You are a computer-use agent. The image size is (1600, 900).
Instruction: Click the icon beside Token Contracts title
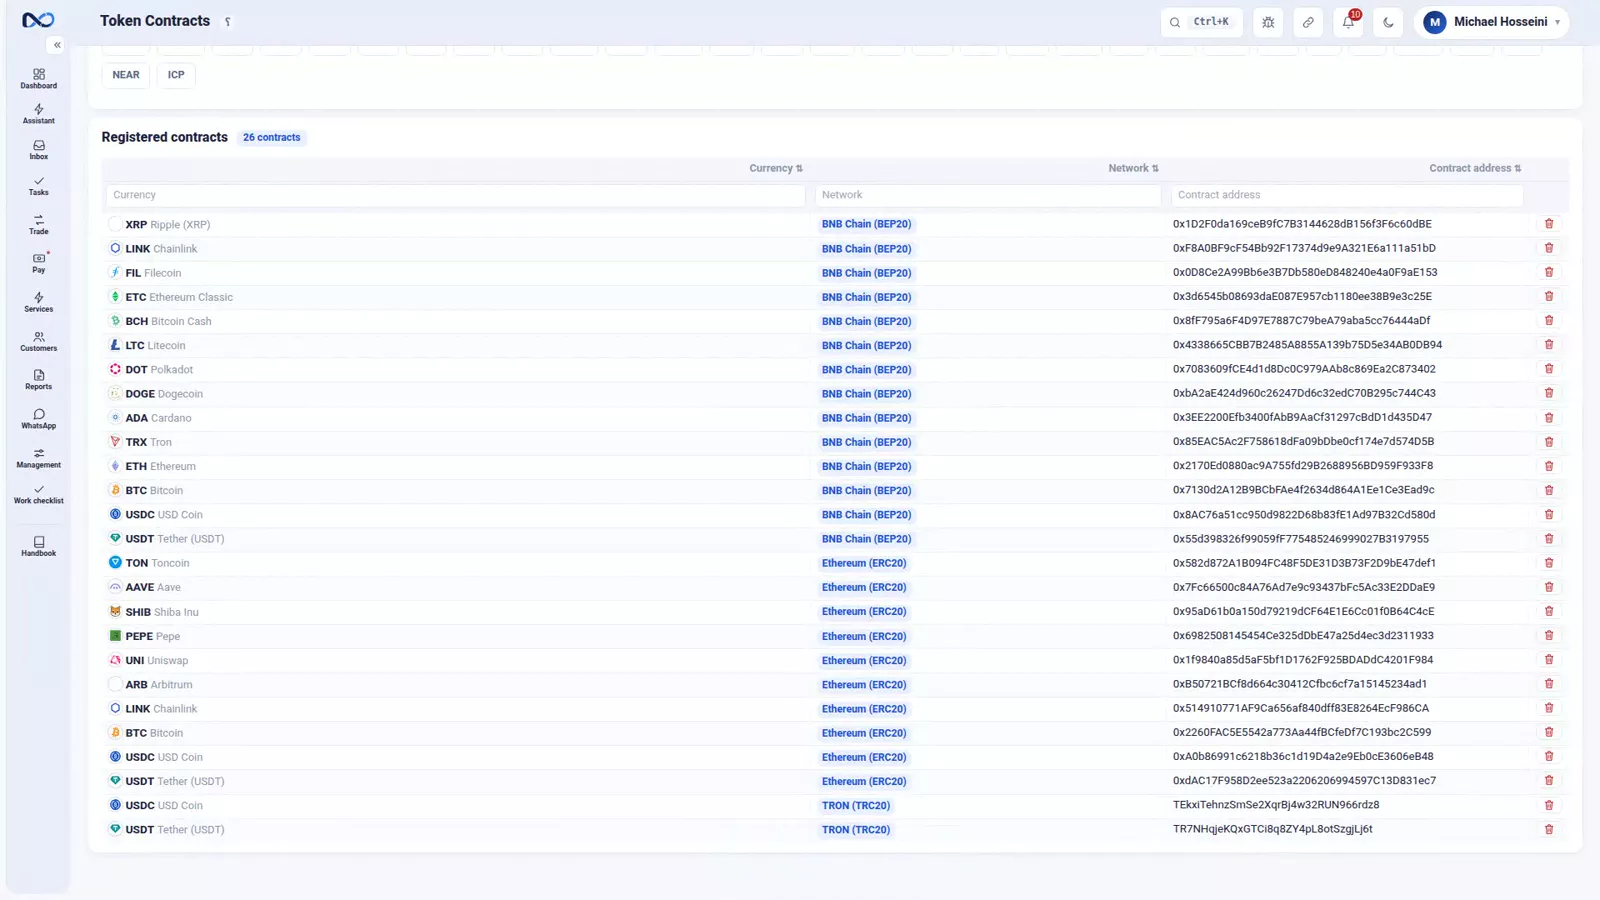(x=228, y=22)
